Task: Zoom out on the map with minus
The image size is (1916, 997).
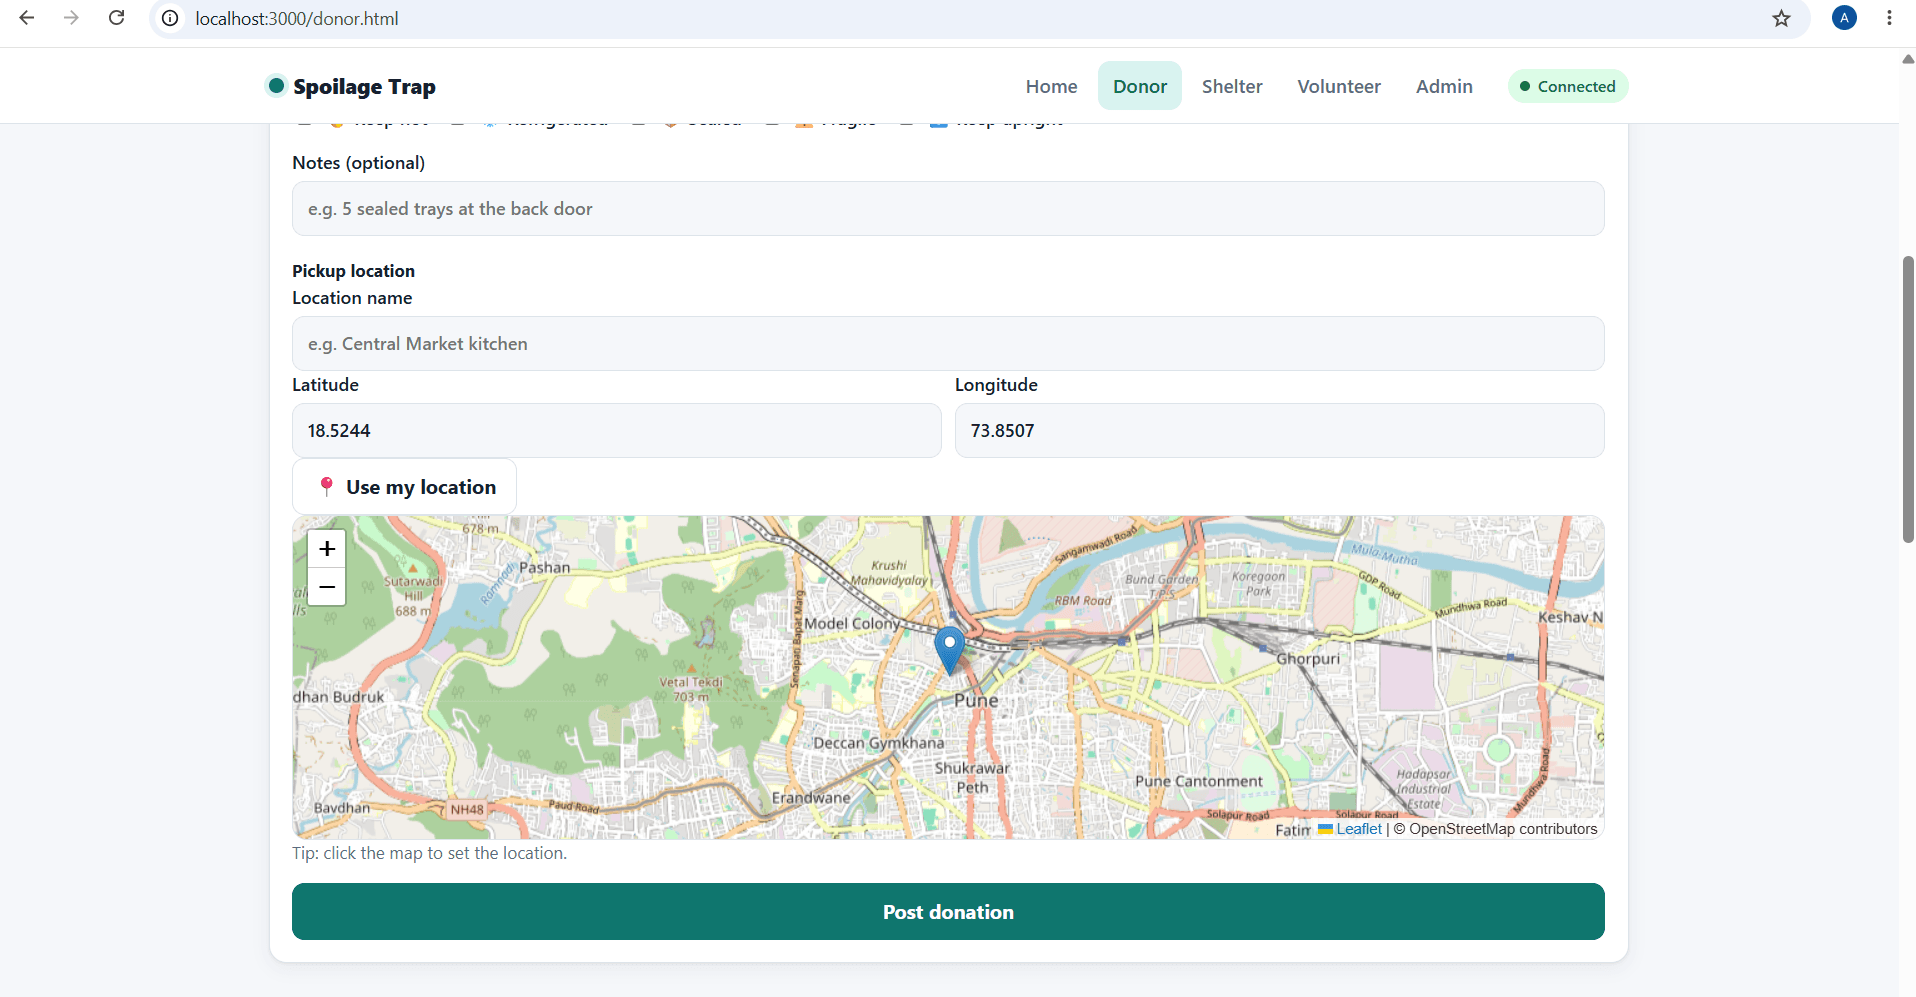Action: point(327,587)
